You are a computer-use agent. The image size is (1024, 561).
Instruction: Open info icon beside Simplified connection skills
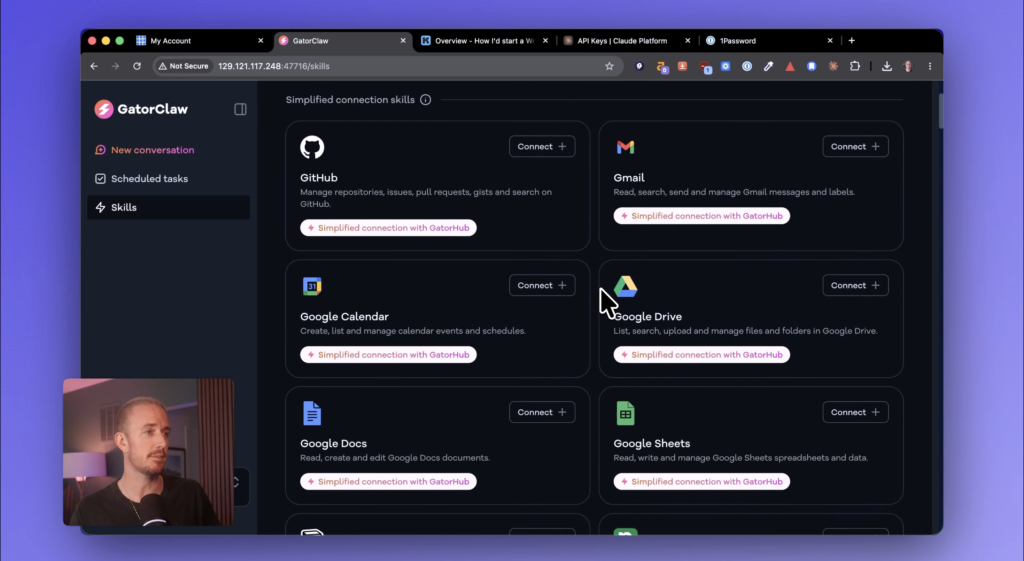426,100
